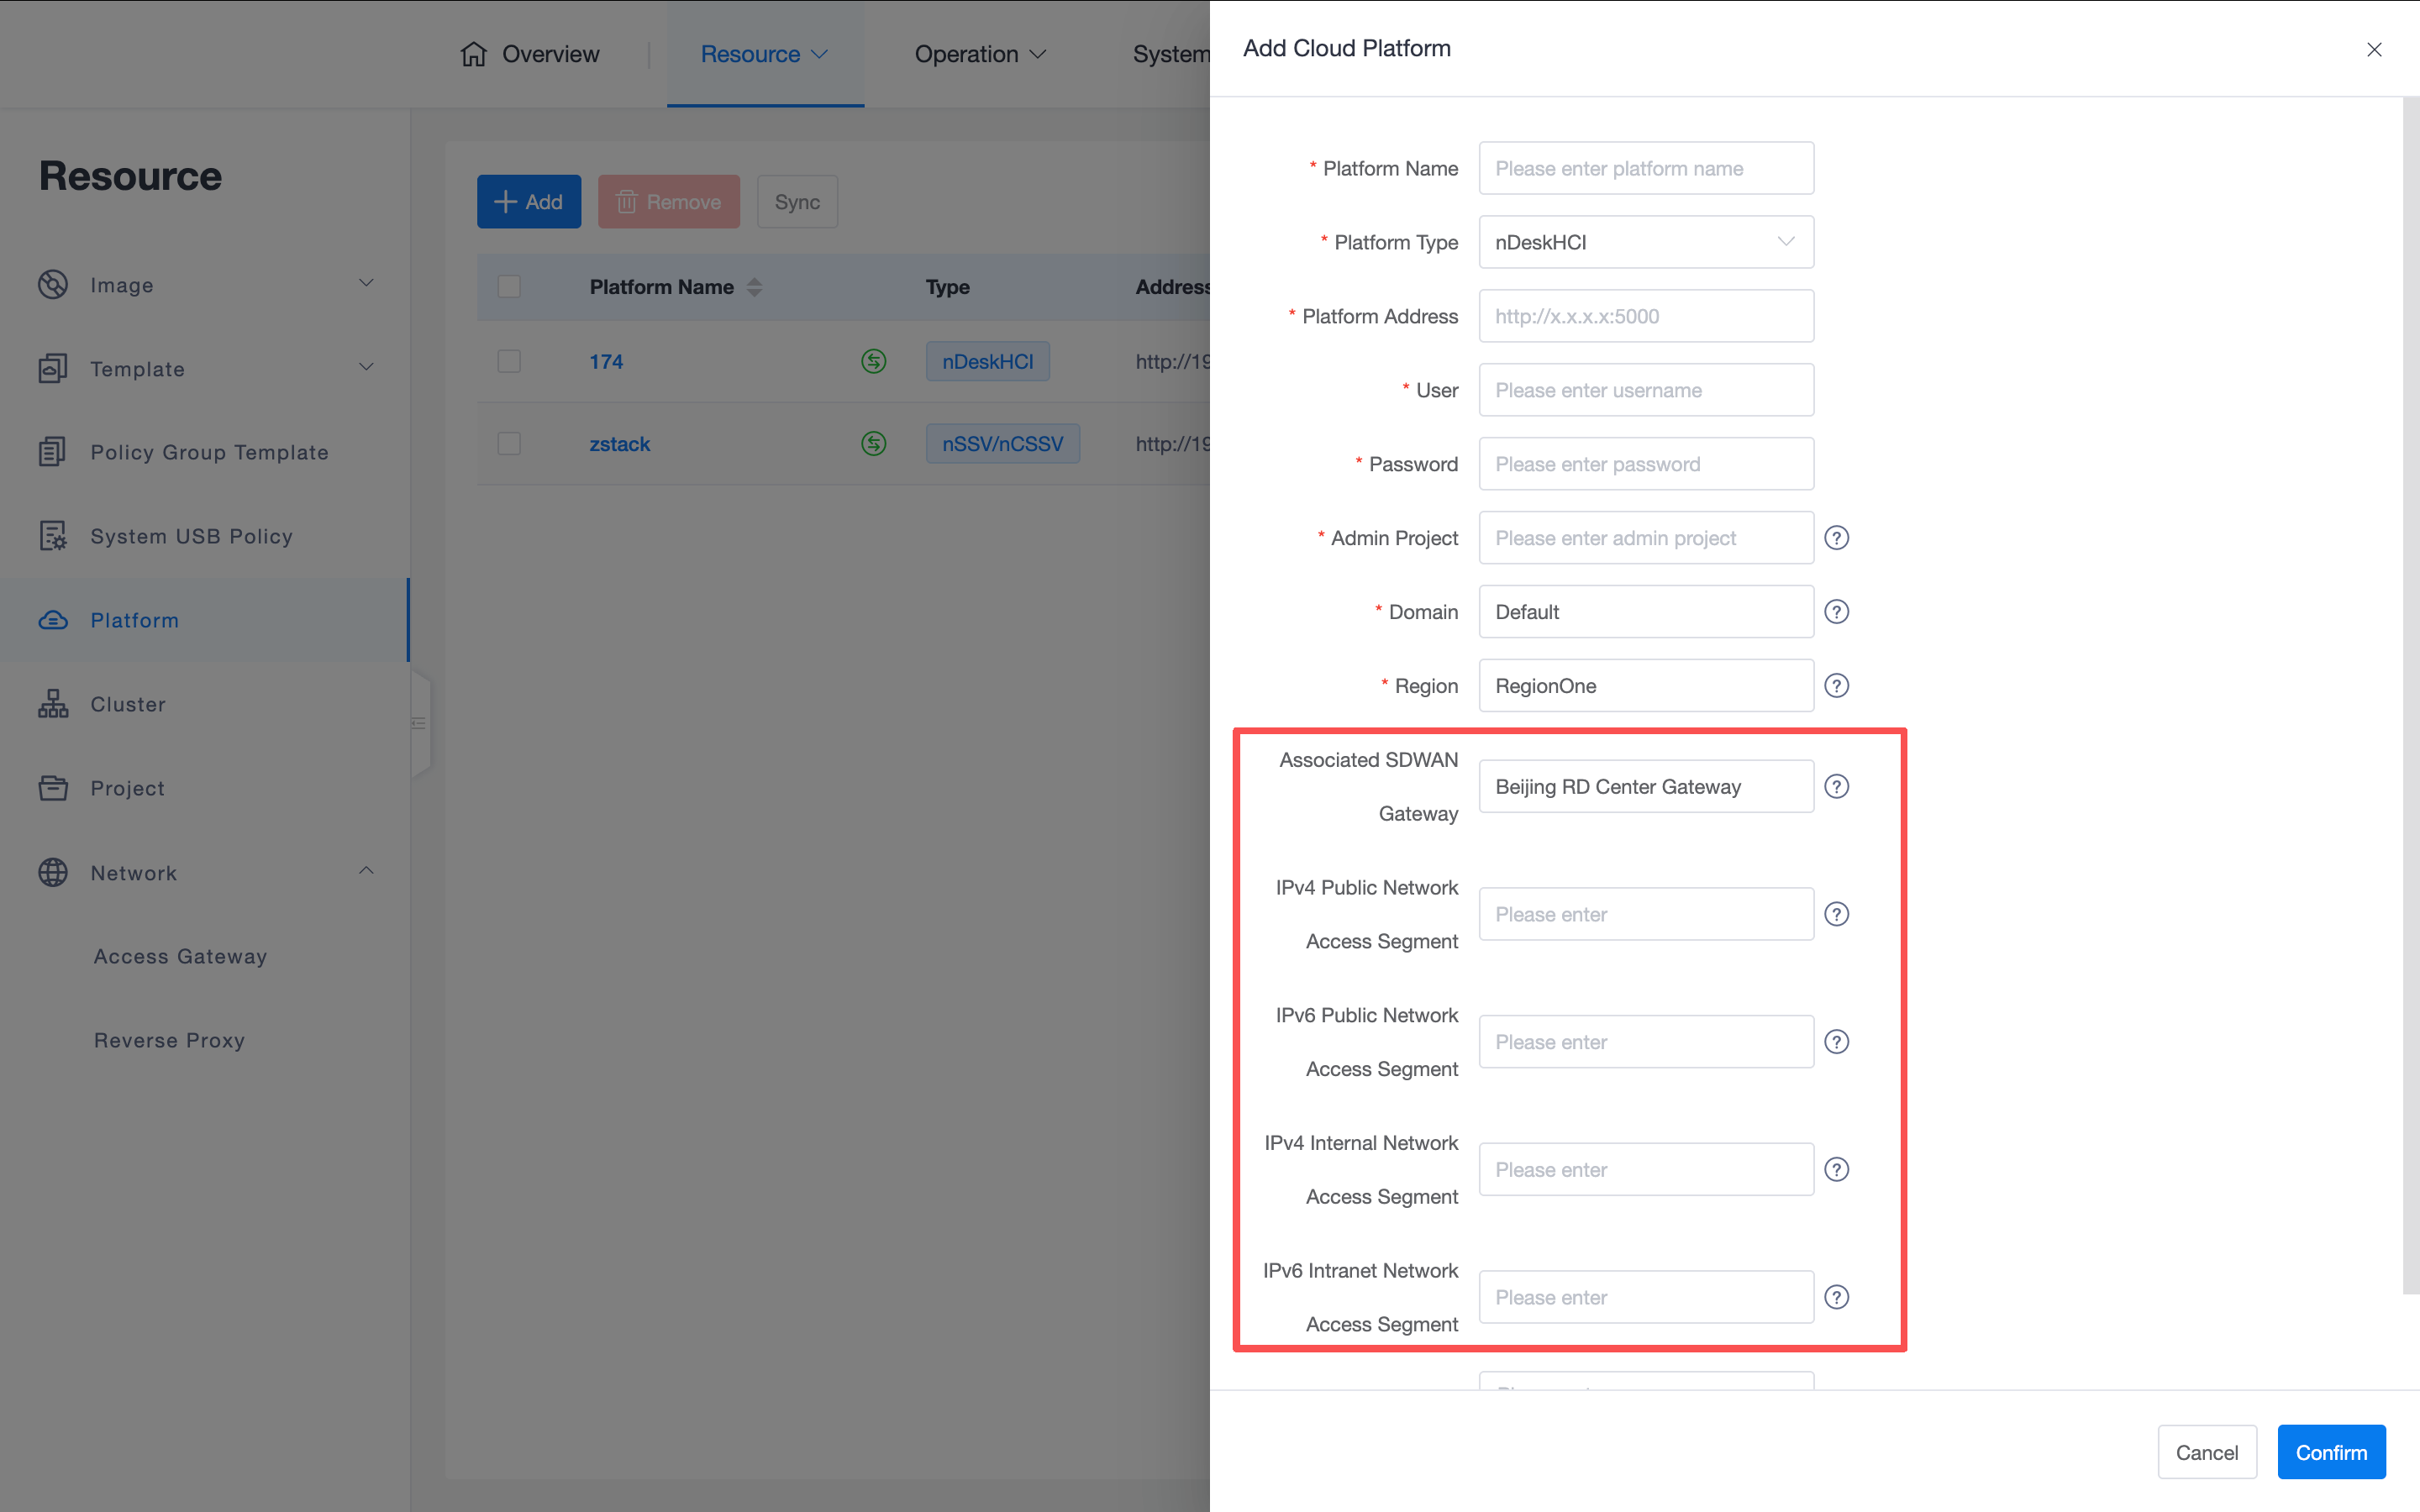This screenshot has height=1512, width=2420.
Task: Click the Platform Name input field
Action: (x=1645, y=168)
